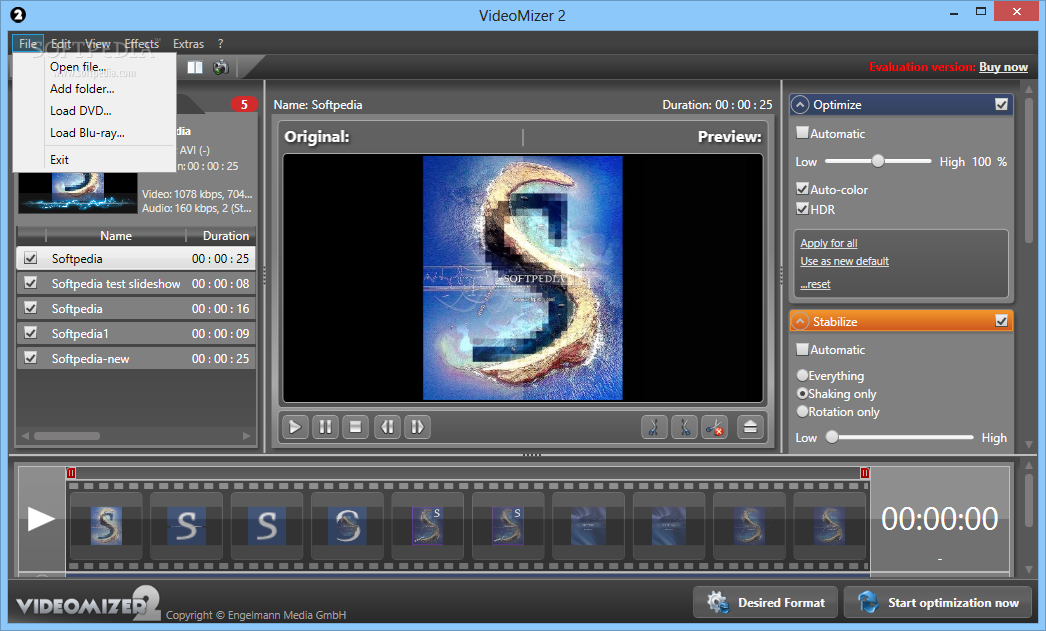Pause the preview playback
This screenshot has height=631, width=1046.
coord(325,427)
